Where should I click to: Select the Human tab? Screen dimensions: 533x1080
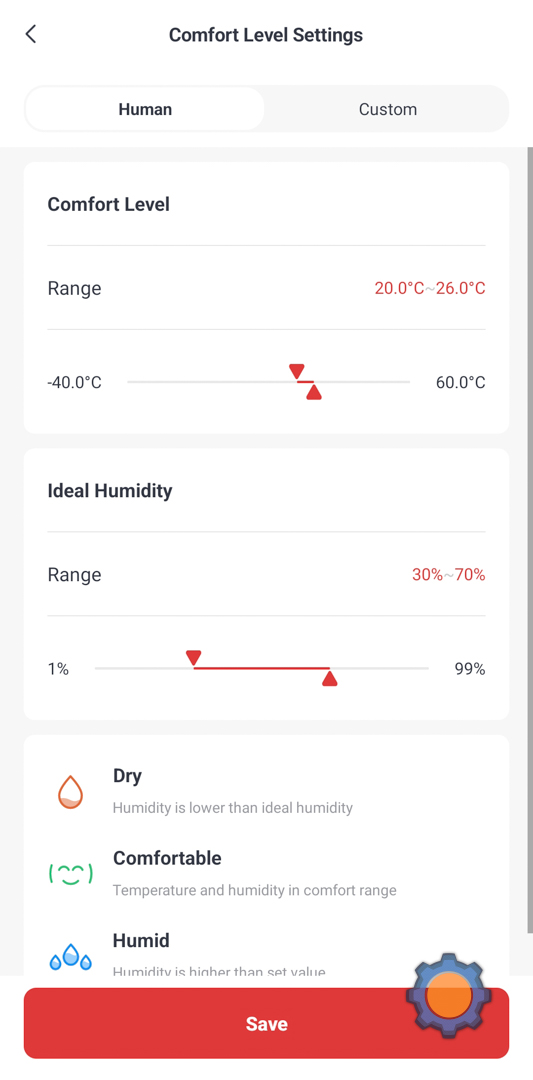[145, 110]
